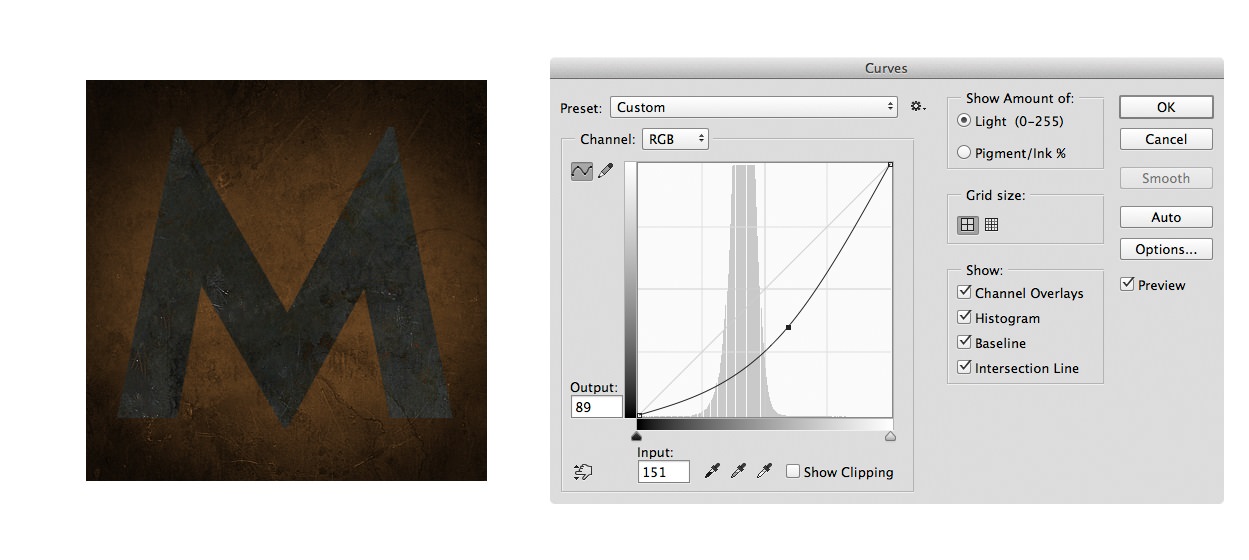Select Pigment/Ink % radio option
Screen dimensions: 1249x560
964,153
